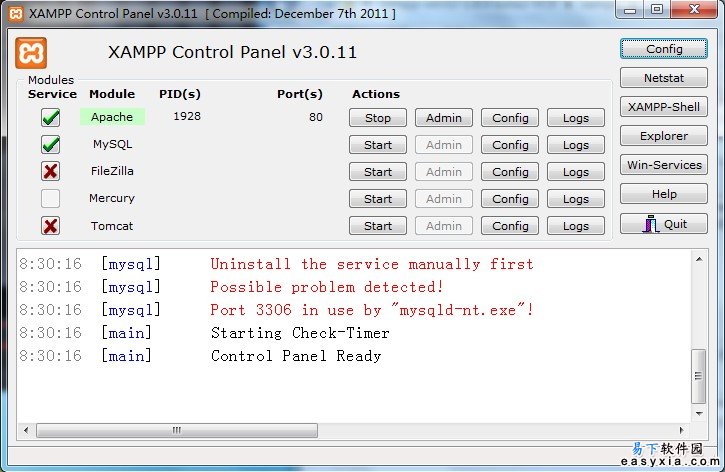Click the XAMPP orange logo icon
This screenshot has height=472, width=725.
tap(31, 53)
